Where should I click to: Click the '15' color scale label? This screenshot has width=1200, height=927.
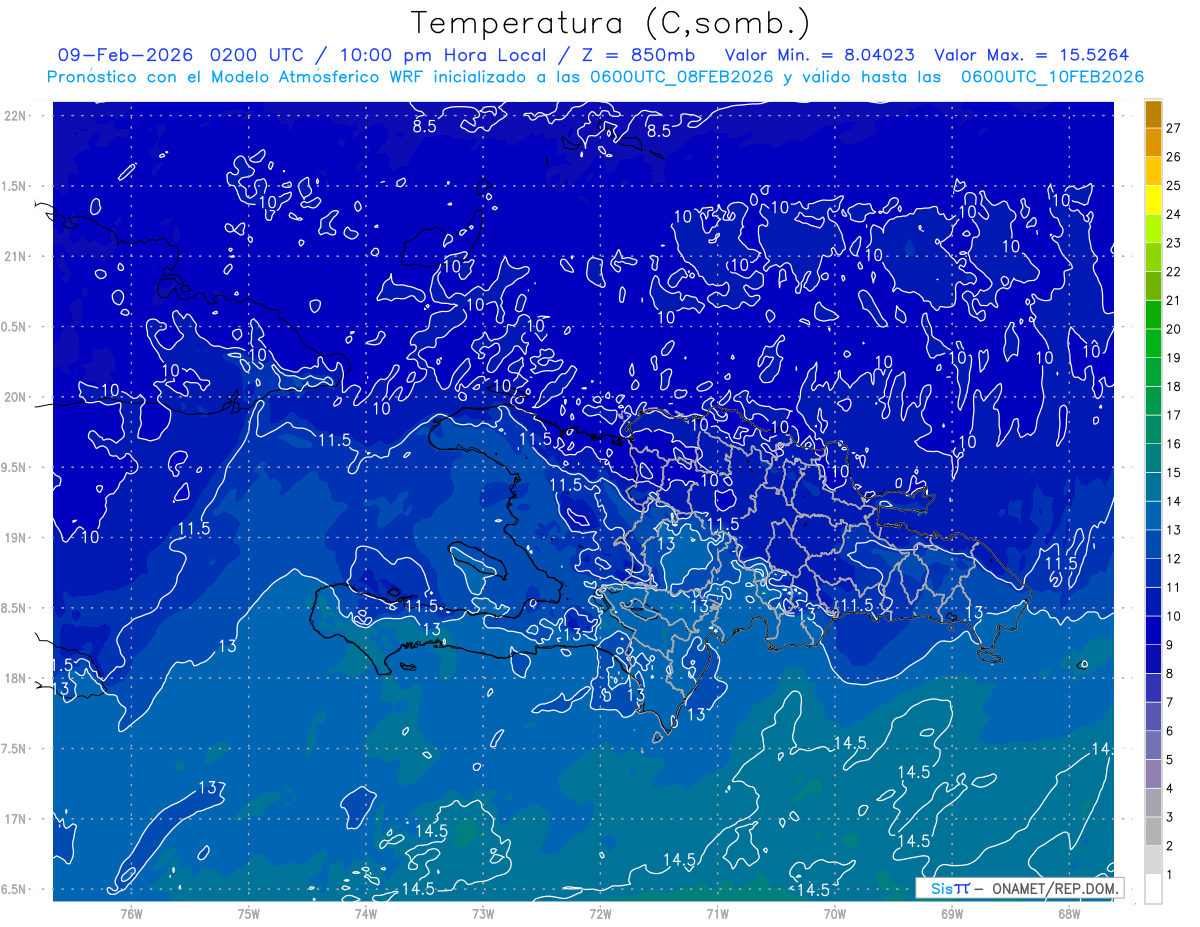tap(1174, 473)
